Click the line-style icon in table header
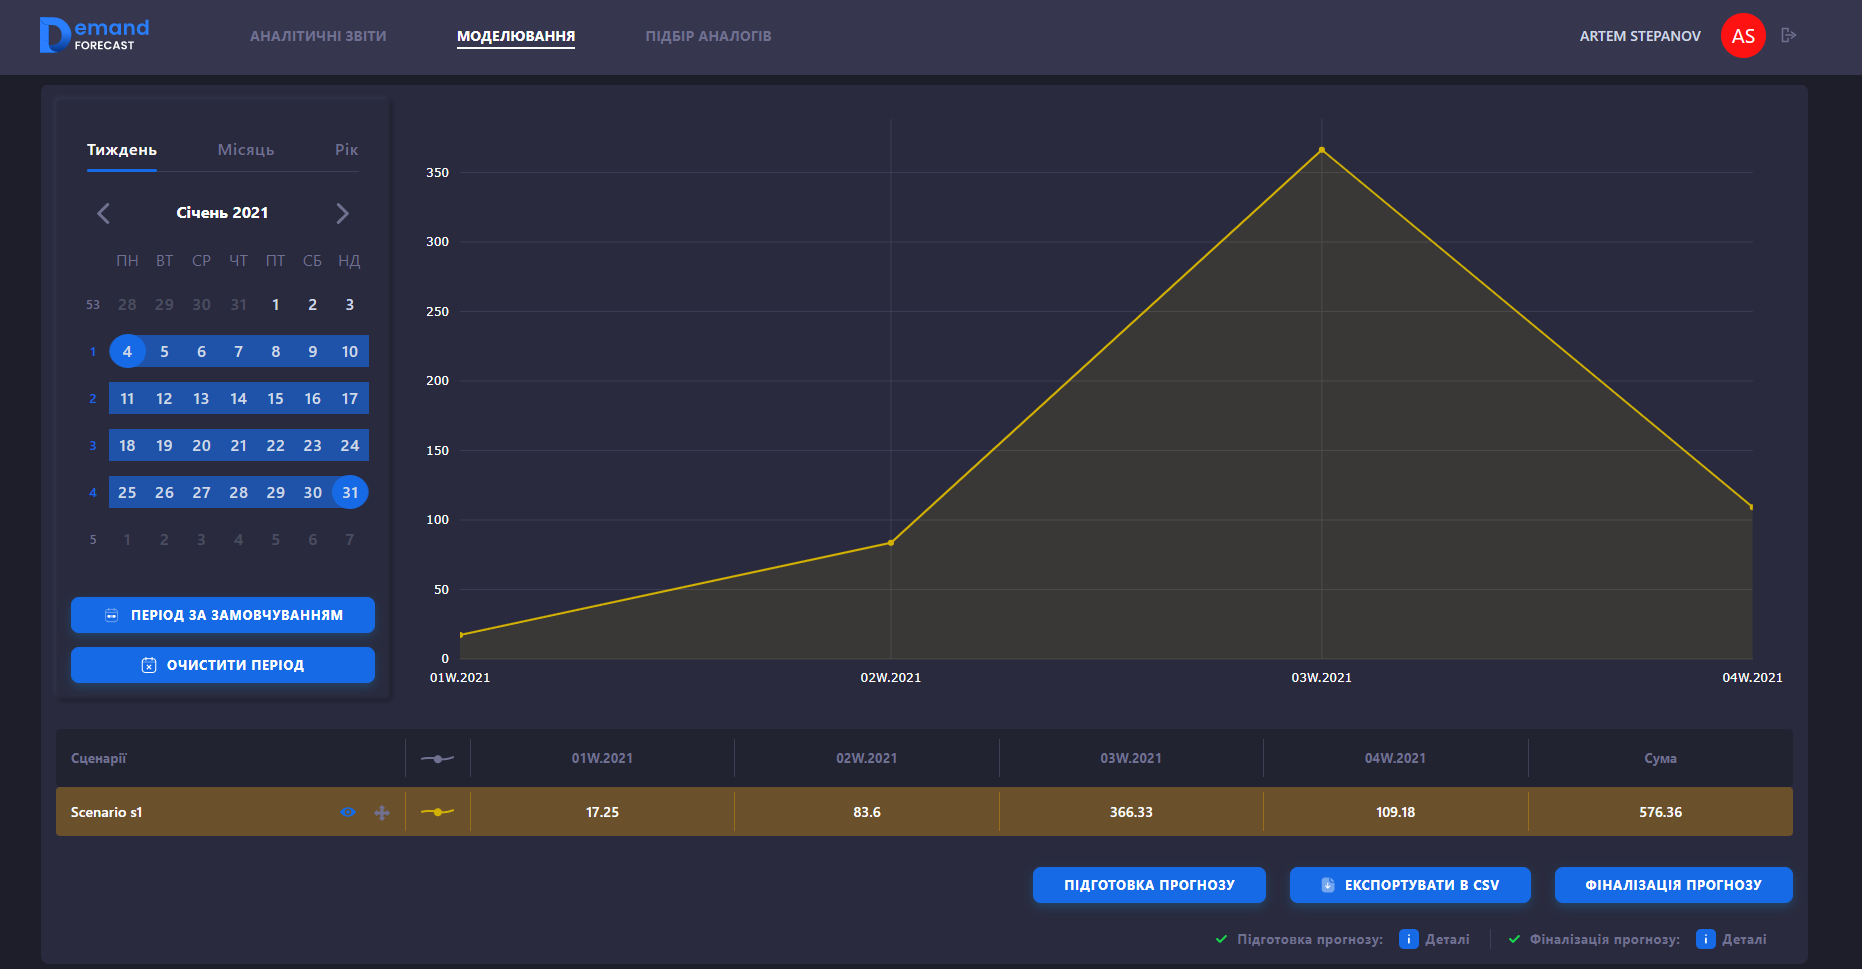 pos(437,759)
